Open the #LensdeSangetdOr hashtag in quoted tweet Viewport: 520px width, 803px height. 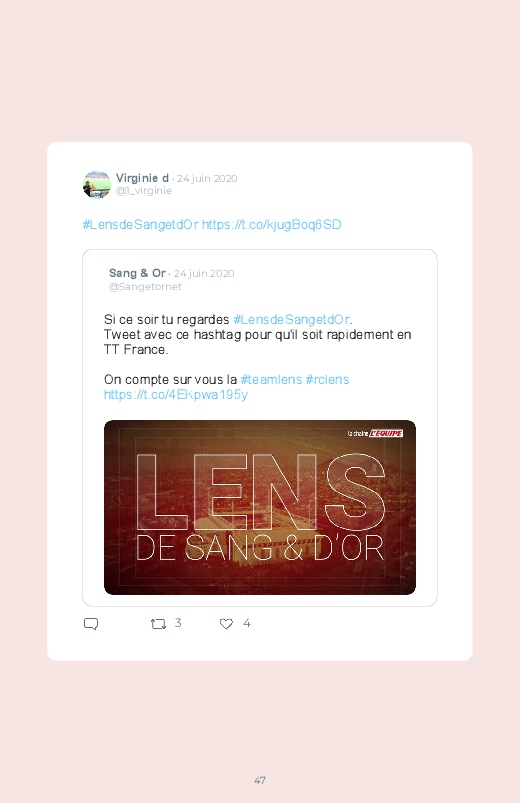click(x=292, y=320)
